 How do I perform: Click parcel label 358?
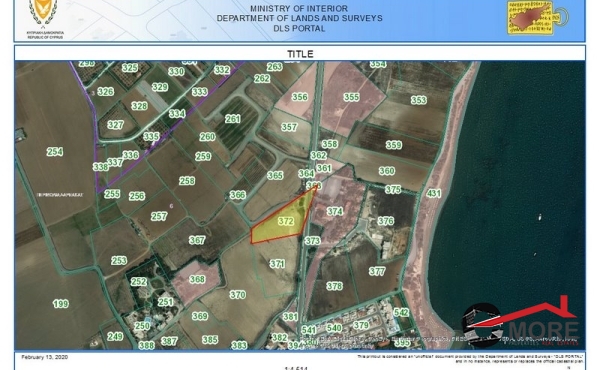(x=329, y=144)
